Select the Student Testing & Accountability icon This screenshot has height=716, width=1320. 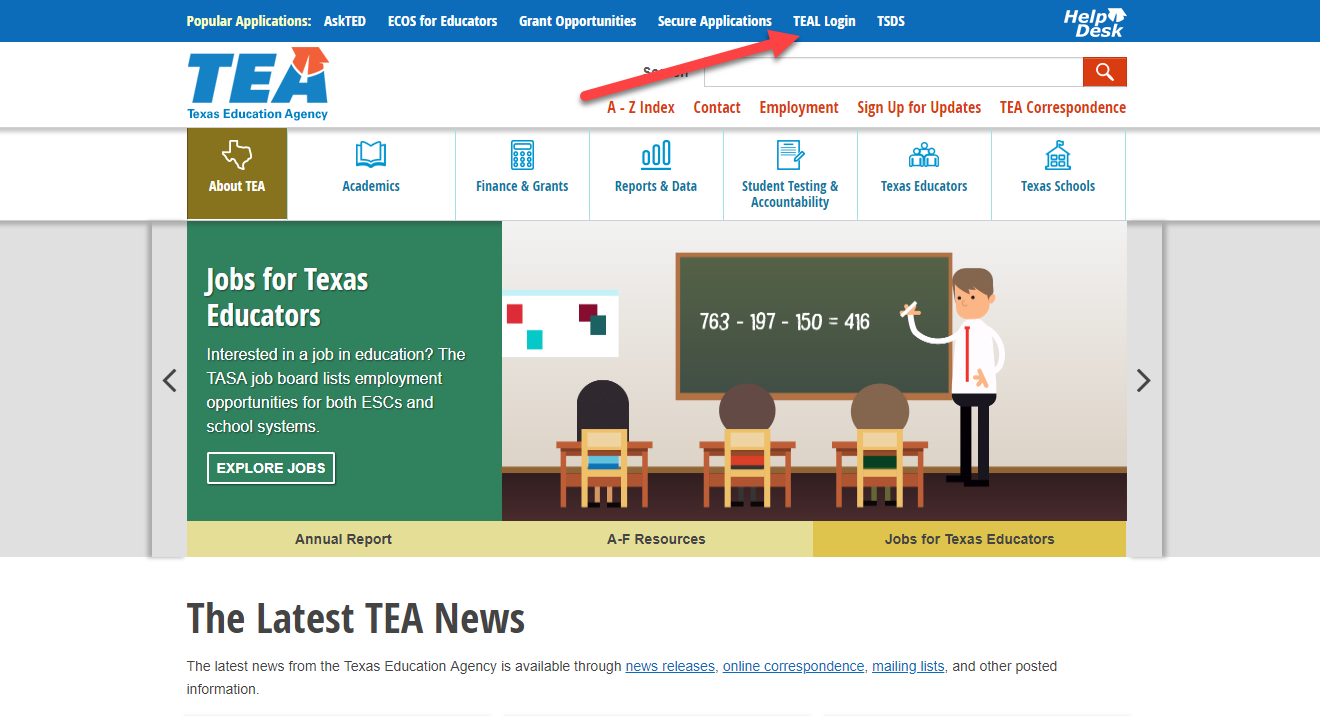click(790, 154)
